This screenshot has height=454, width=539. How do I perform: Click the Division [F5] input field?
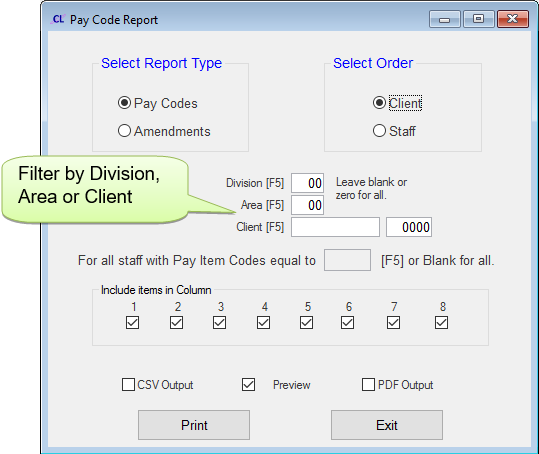(x=307, y=183)
